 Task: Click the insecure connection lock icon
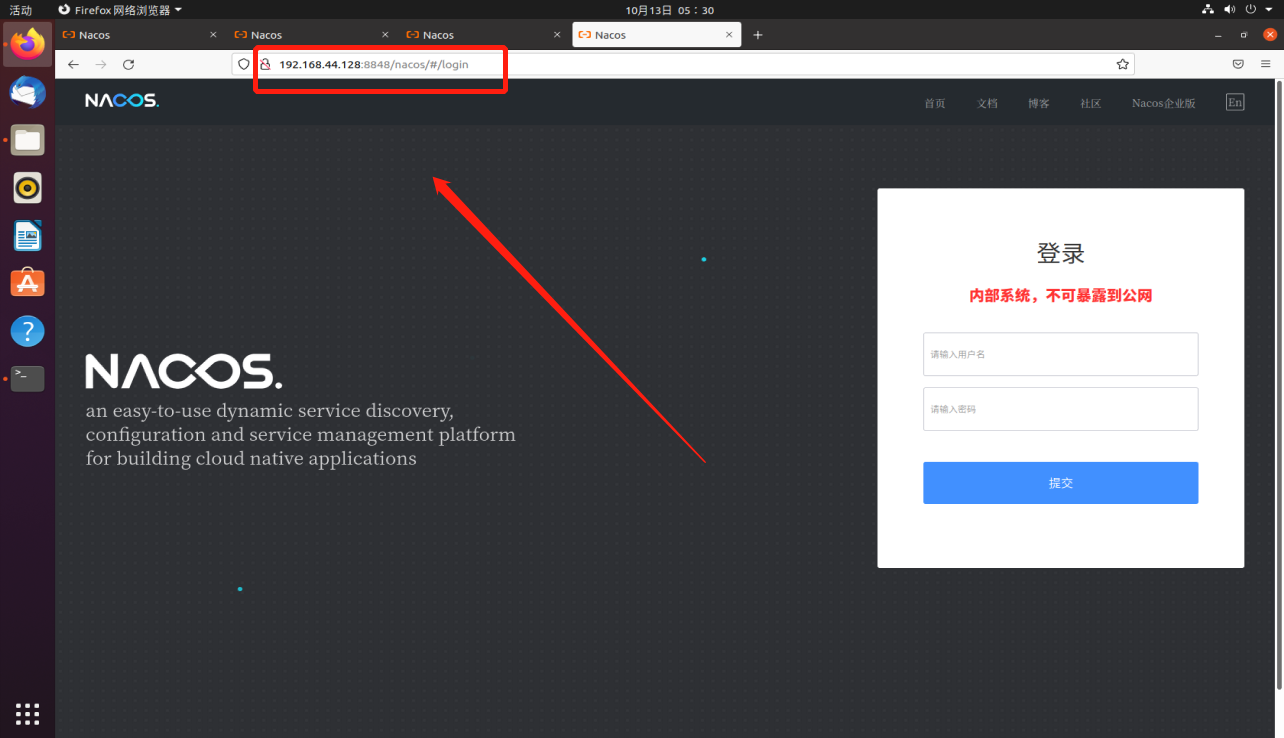tap(265, 64)
